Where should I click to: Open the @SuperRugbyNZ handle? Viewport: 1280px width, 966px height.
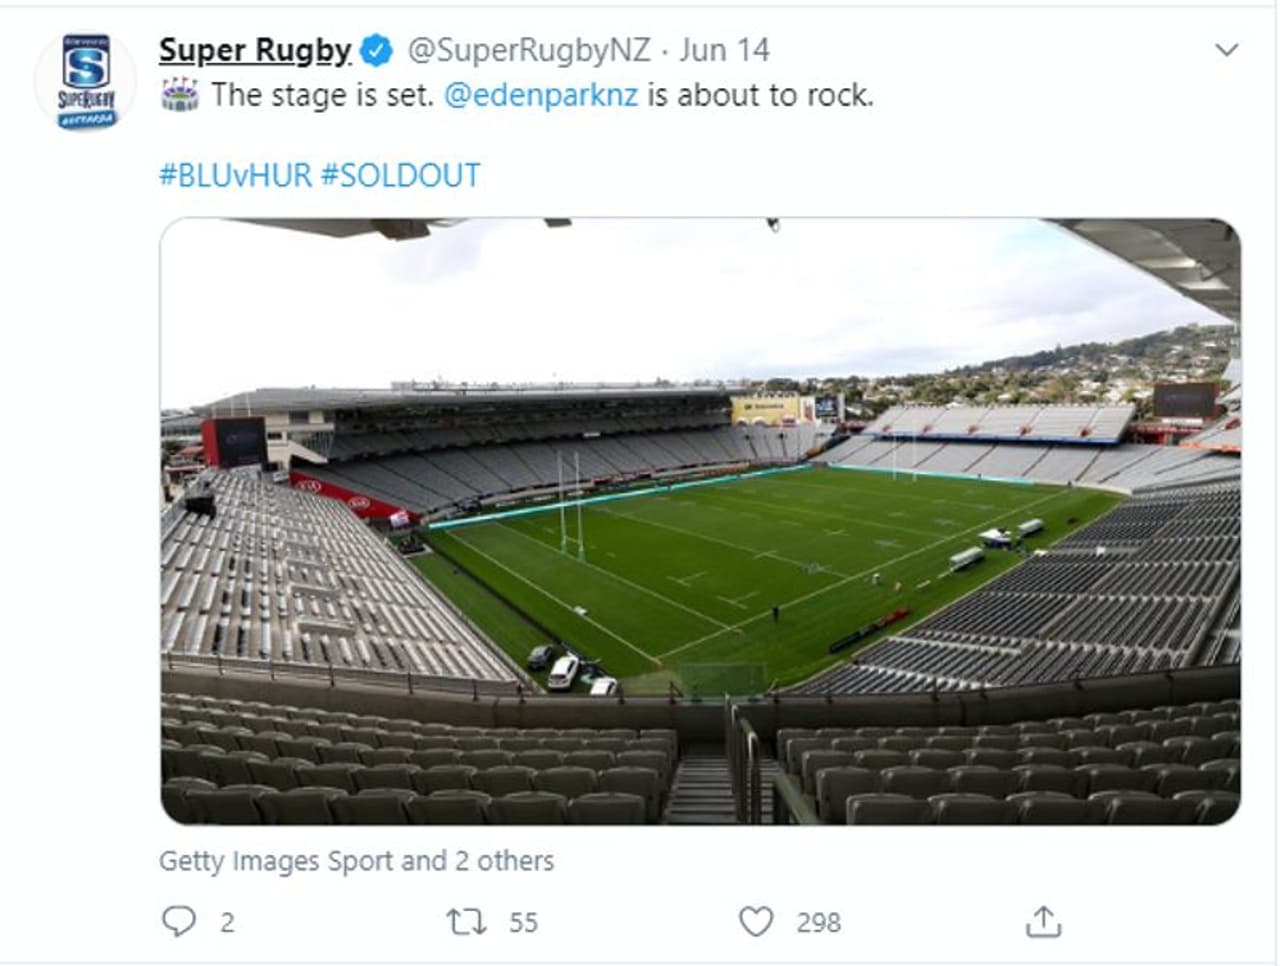[529, 50]
